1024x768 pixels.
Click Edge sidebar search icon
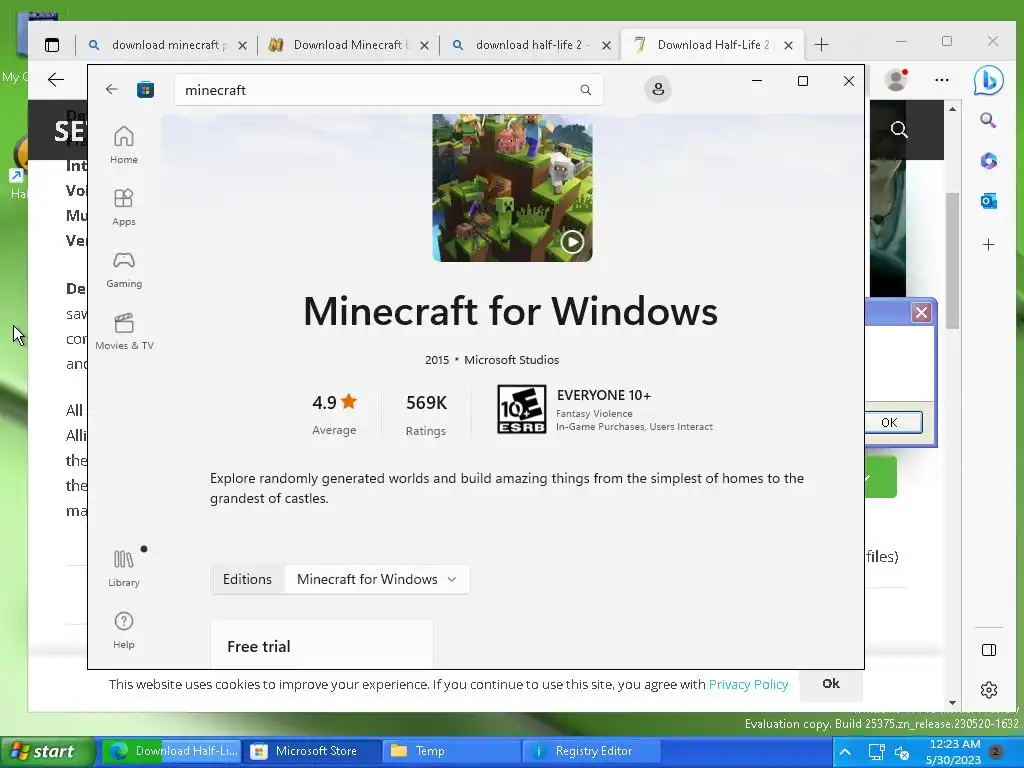[x=988, y=120]
